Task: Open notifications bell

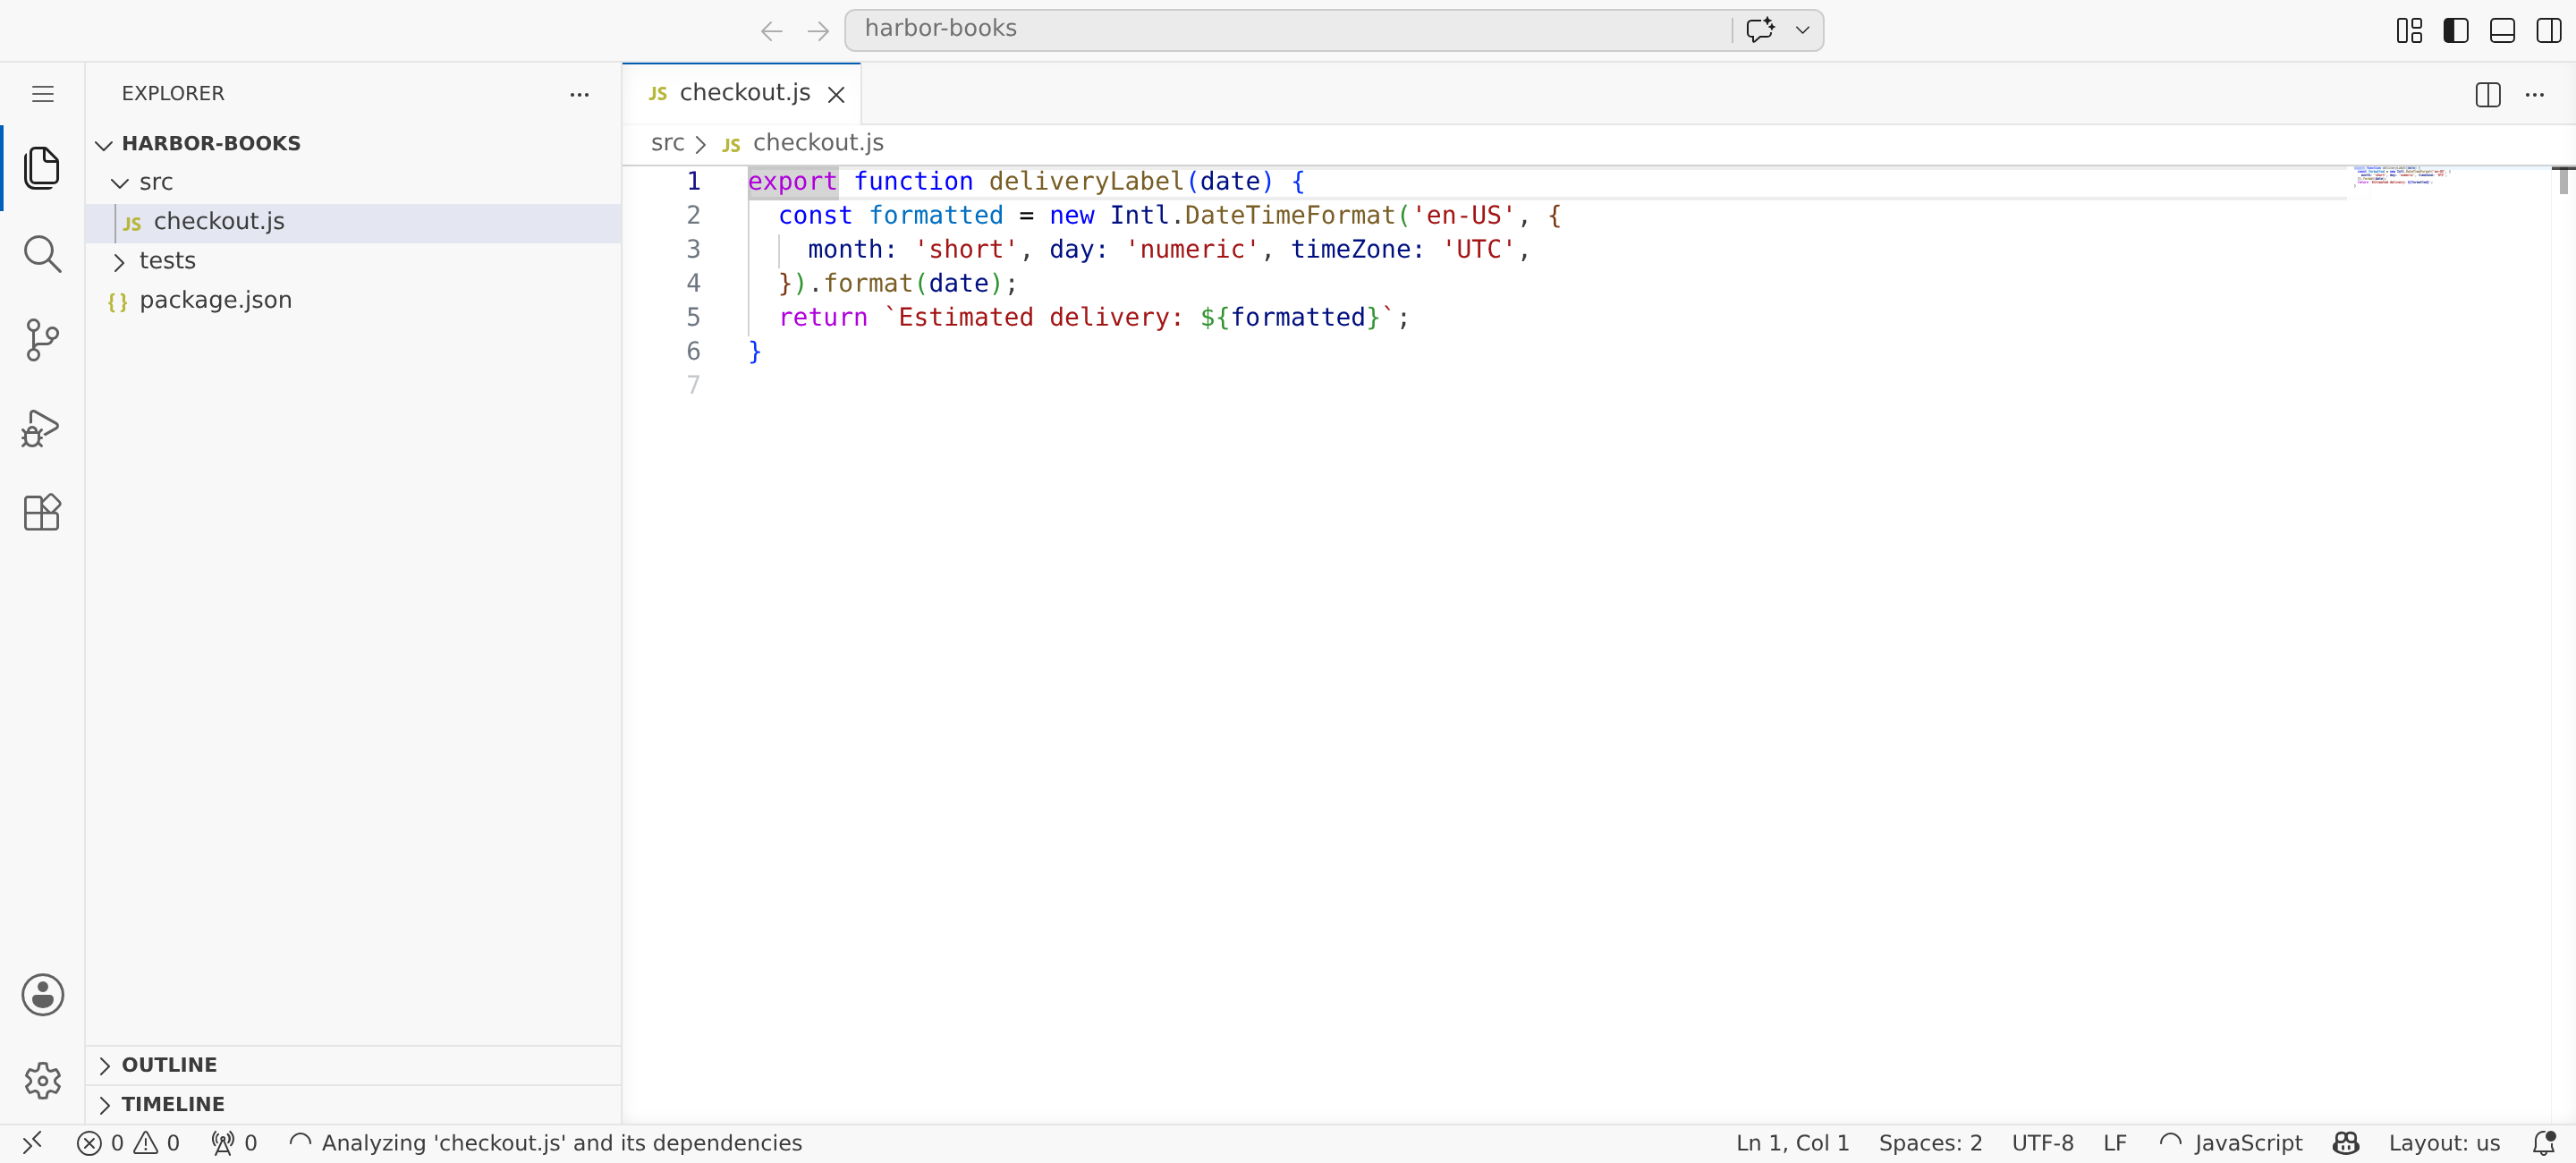Action: [x=2543, y=1143]
